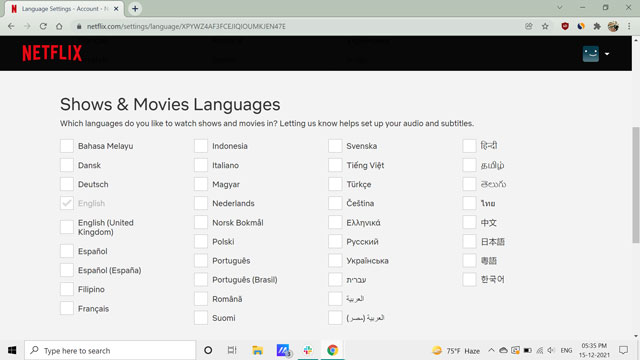640x360 pixels.
Task: Check the 한국어 checkbox
Action: (469, 280)
